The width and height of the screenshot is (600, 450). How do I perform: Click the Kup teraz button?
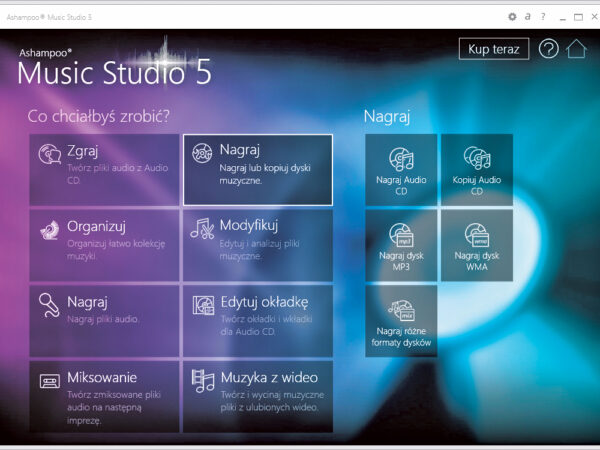(x=492, y=49)
